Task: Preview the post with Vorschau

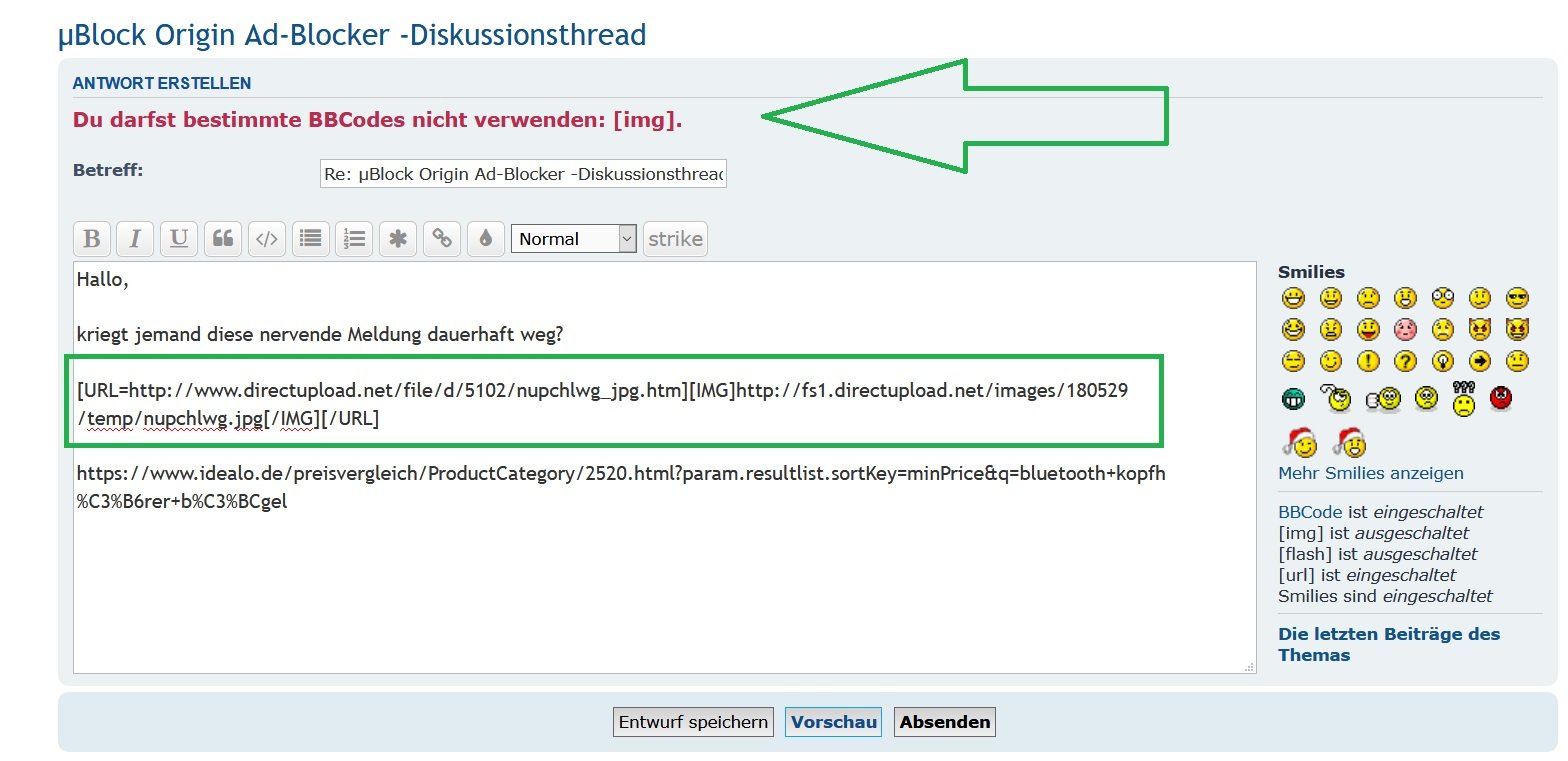Action: point(834,722)
